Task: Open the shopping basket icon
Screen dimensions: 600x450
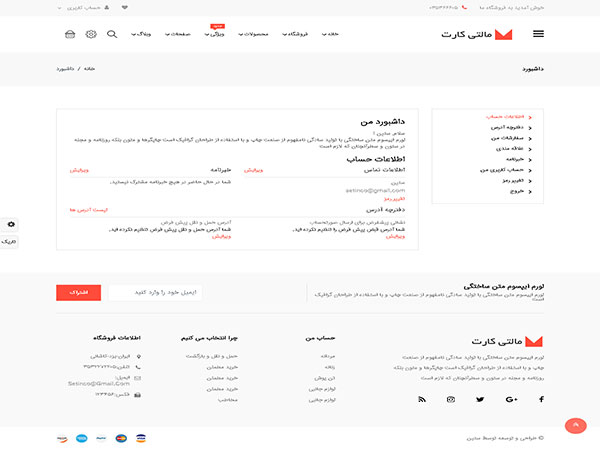Action: click(70, 34)
